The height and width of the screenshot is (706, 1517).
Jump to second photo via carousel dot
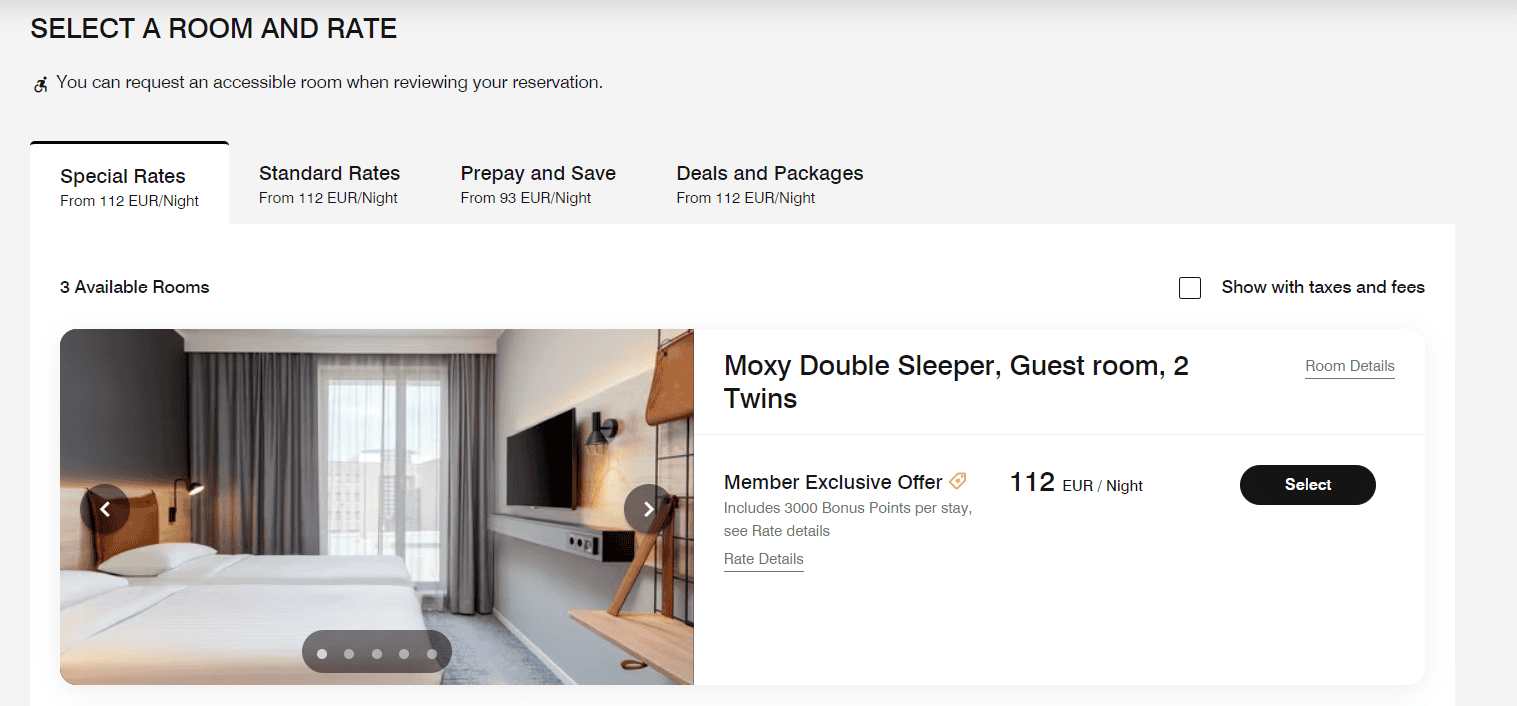349,654
